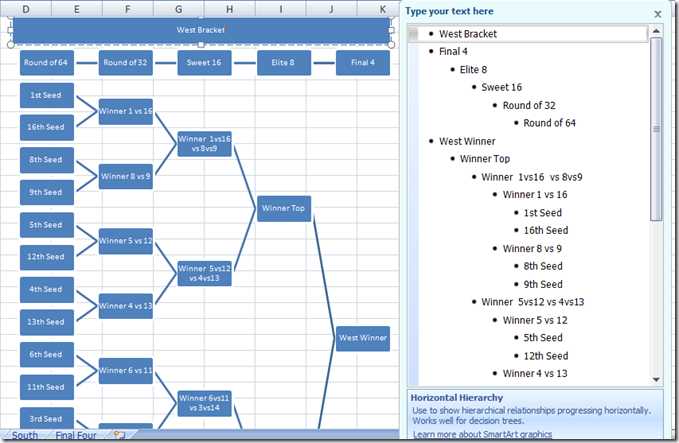
Task: Select the 16th Seed box
Action: 46,127
